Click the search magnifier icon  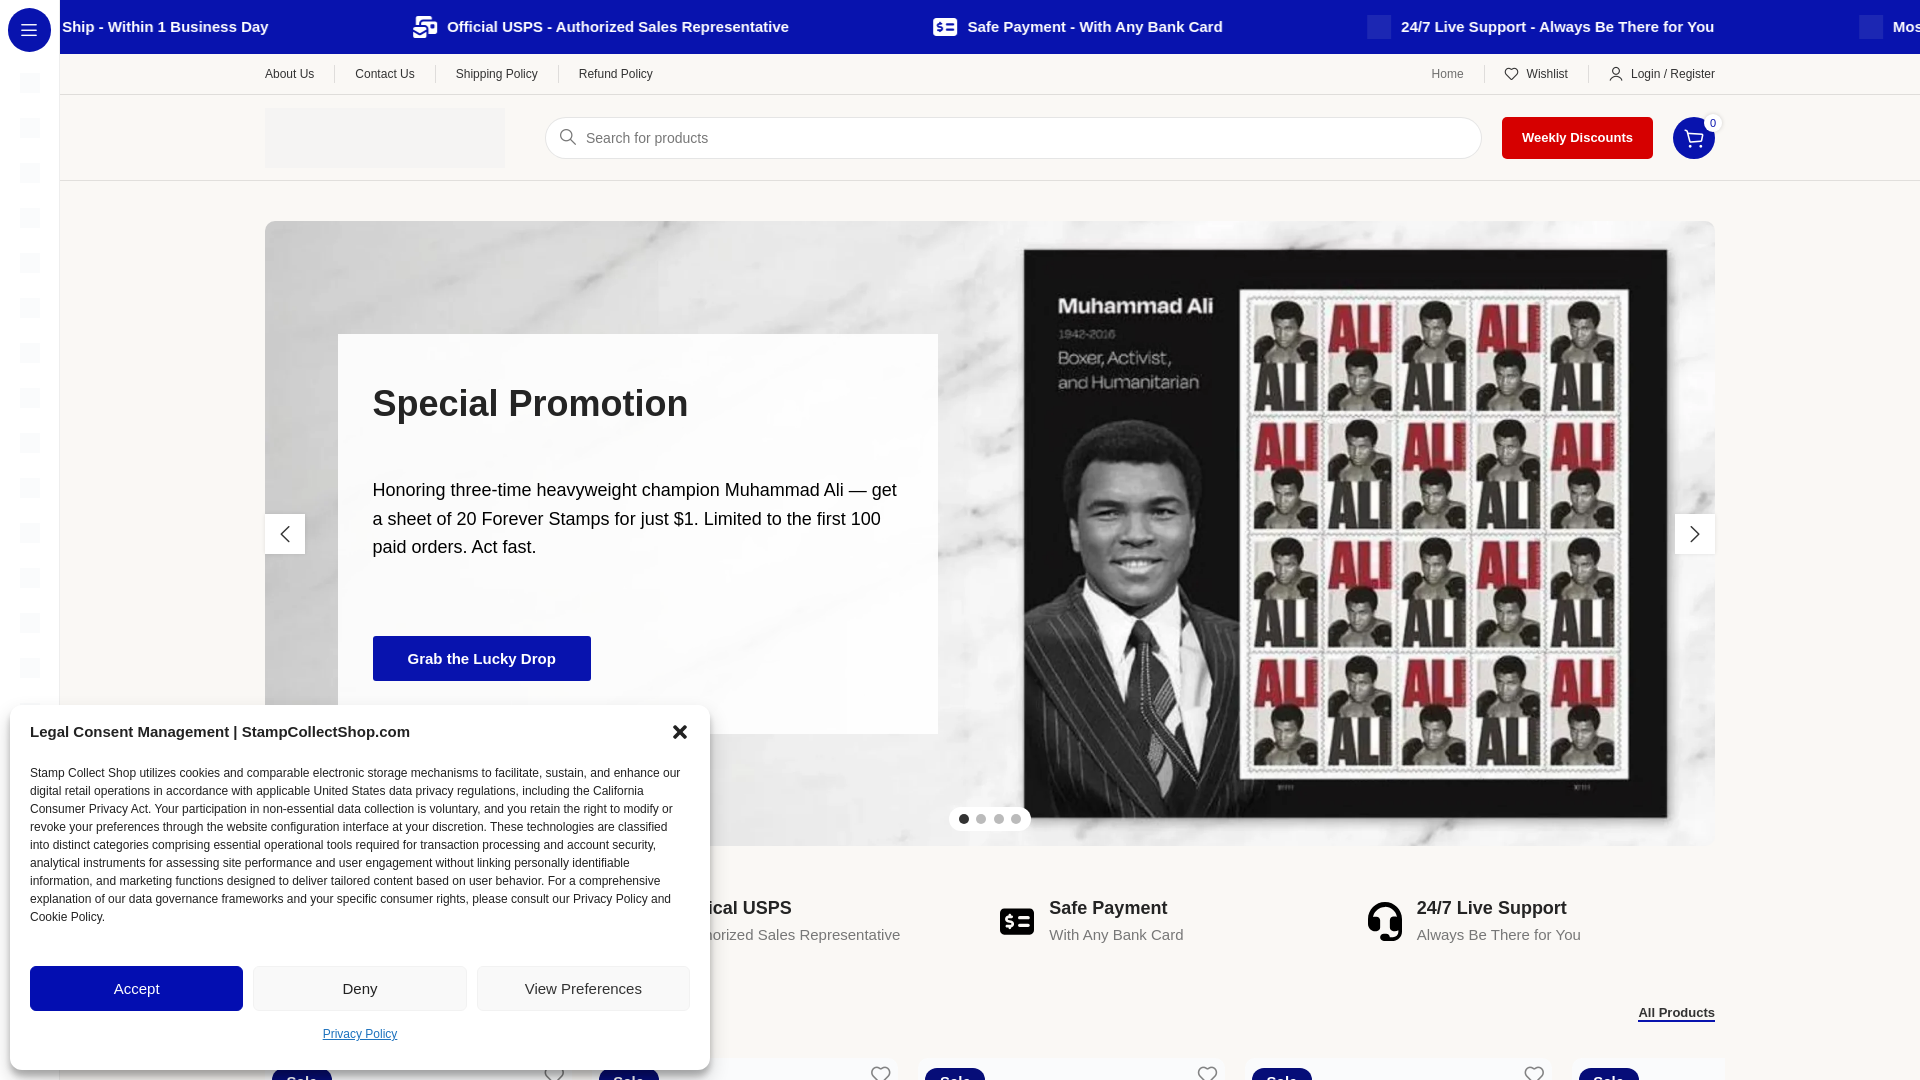[568, 137]
